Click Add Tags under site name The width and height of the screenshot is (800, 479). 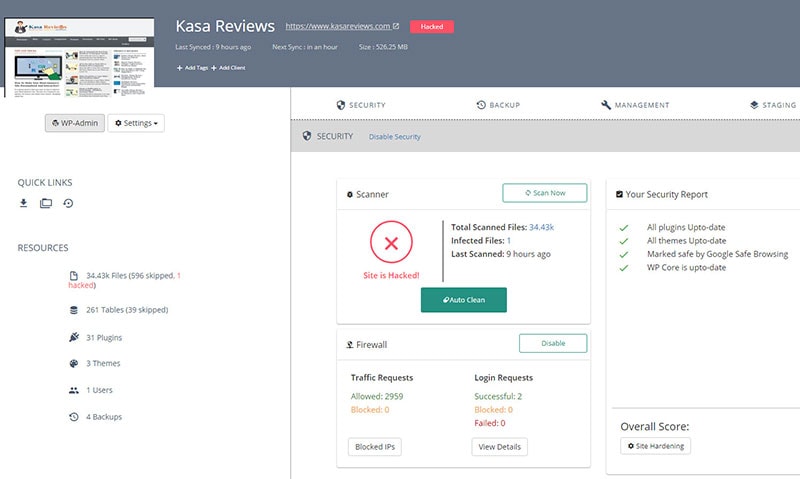coord(192,68)
